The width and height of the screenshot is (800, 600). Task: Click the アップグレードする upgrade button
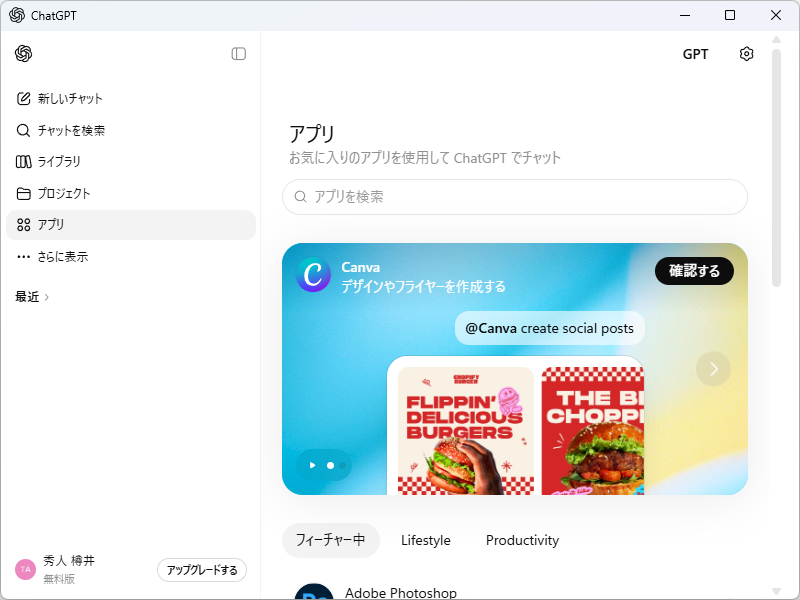(x=202, y=570)
